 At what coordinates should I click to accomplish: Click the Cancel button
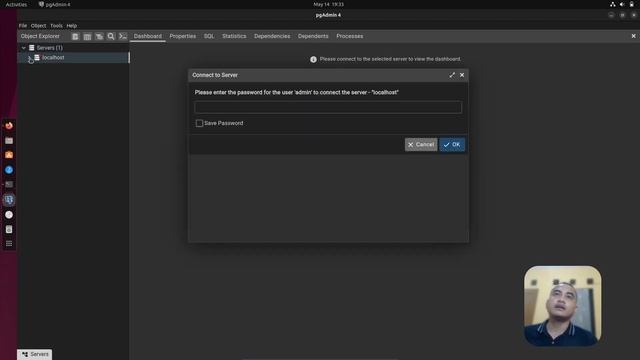[421, 144]
